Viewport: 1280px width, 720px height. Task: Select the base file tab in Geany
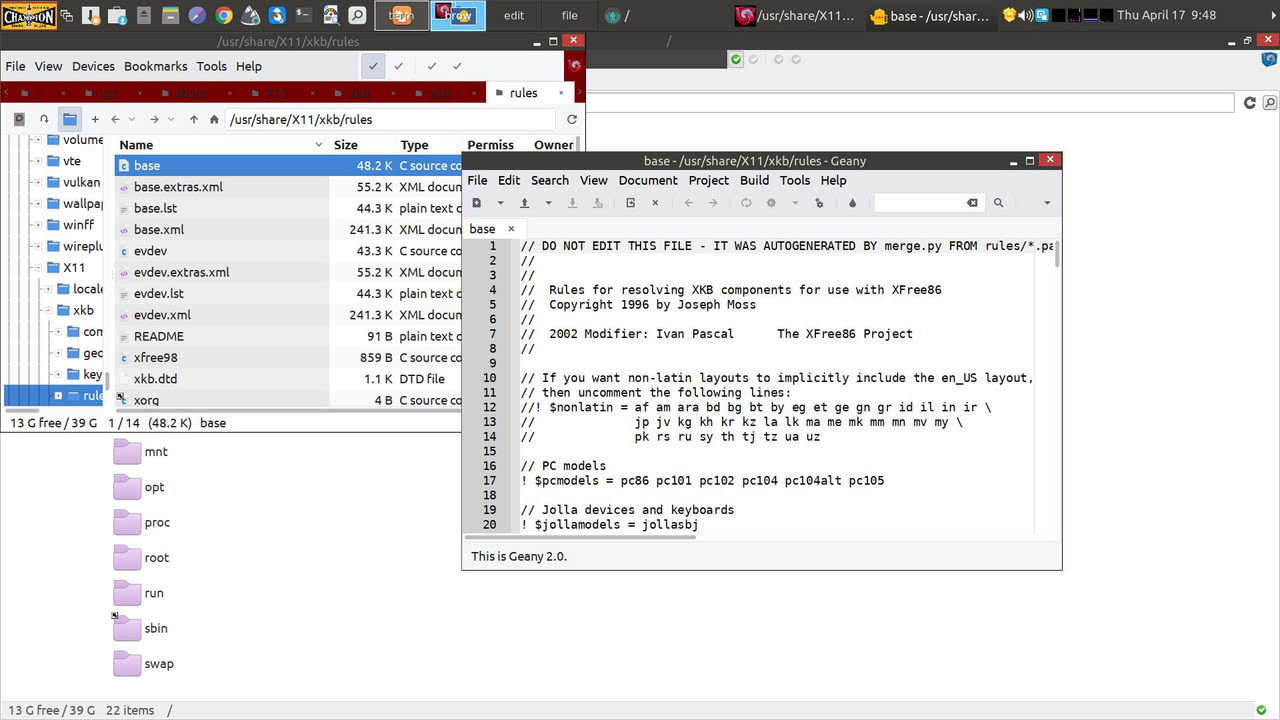pyautogui.click(x=483, y=229)
